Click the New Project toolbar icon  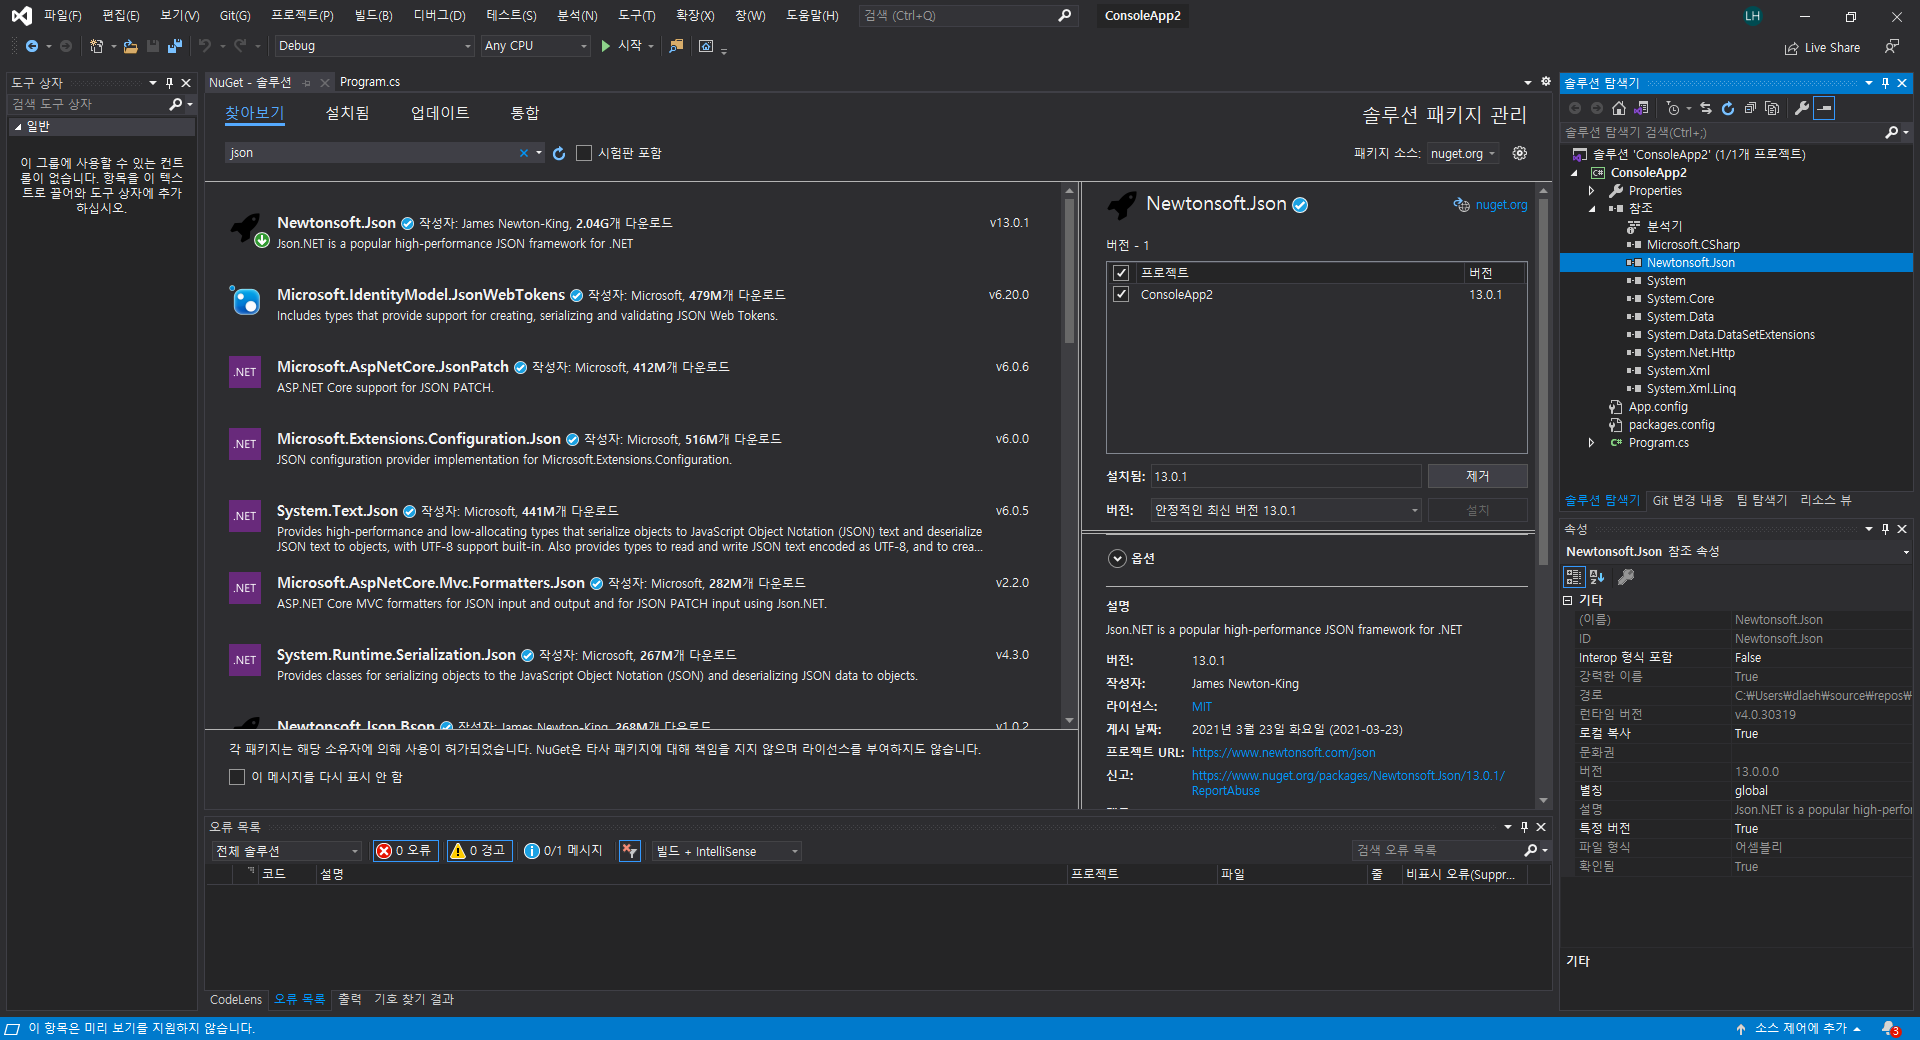coord(96,46)
